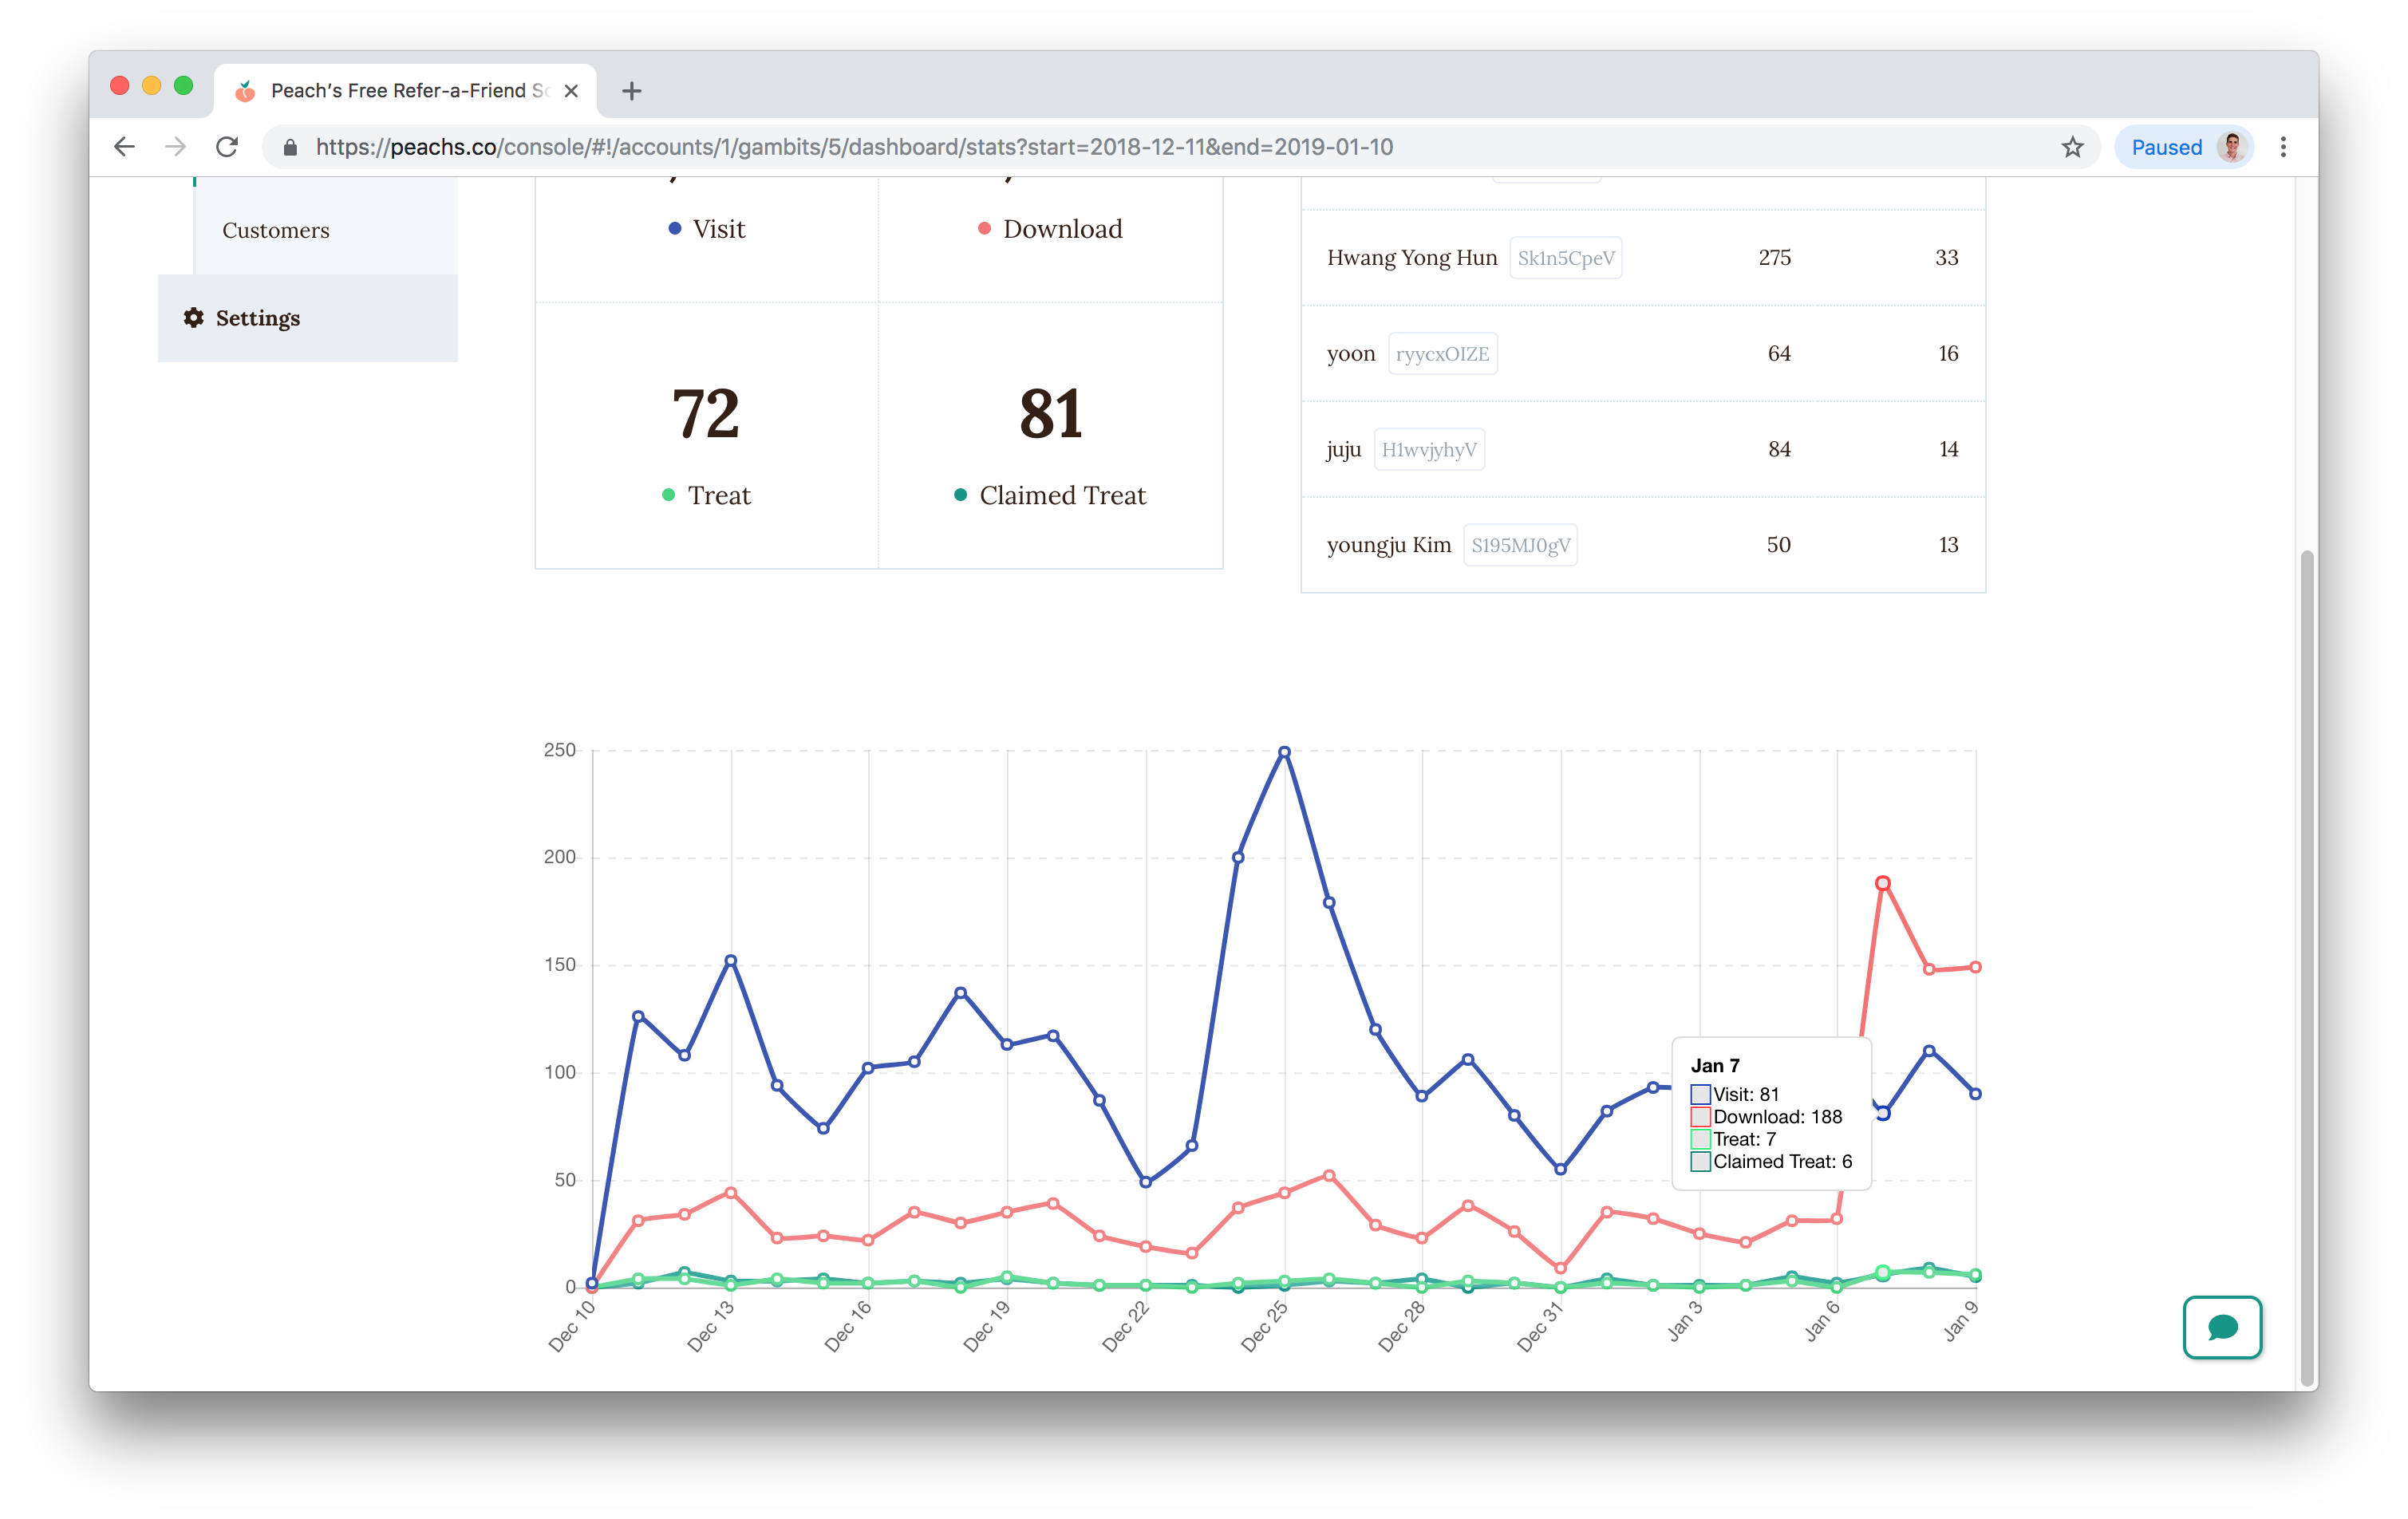Click referral code Skln5CpeV
This screenshot has width=2408, height=1519.
coord(1565,258)
